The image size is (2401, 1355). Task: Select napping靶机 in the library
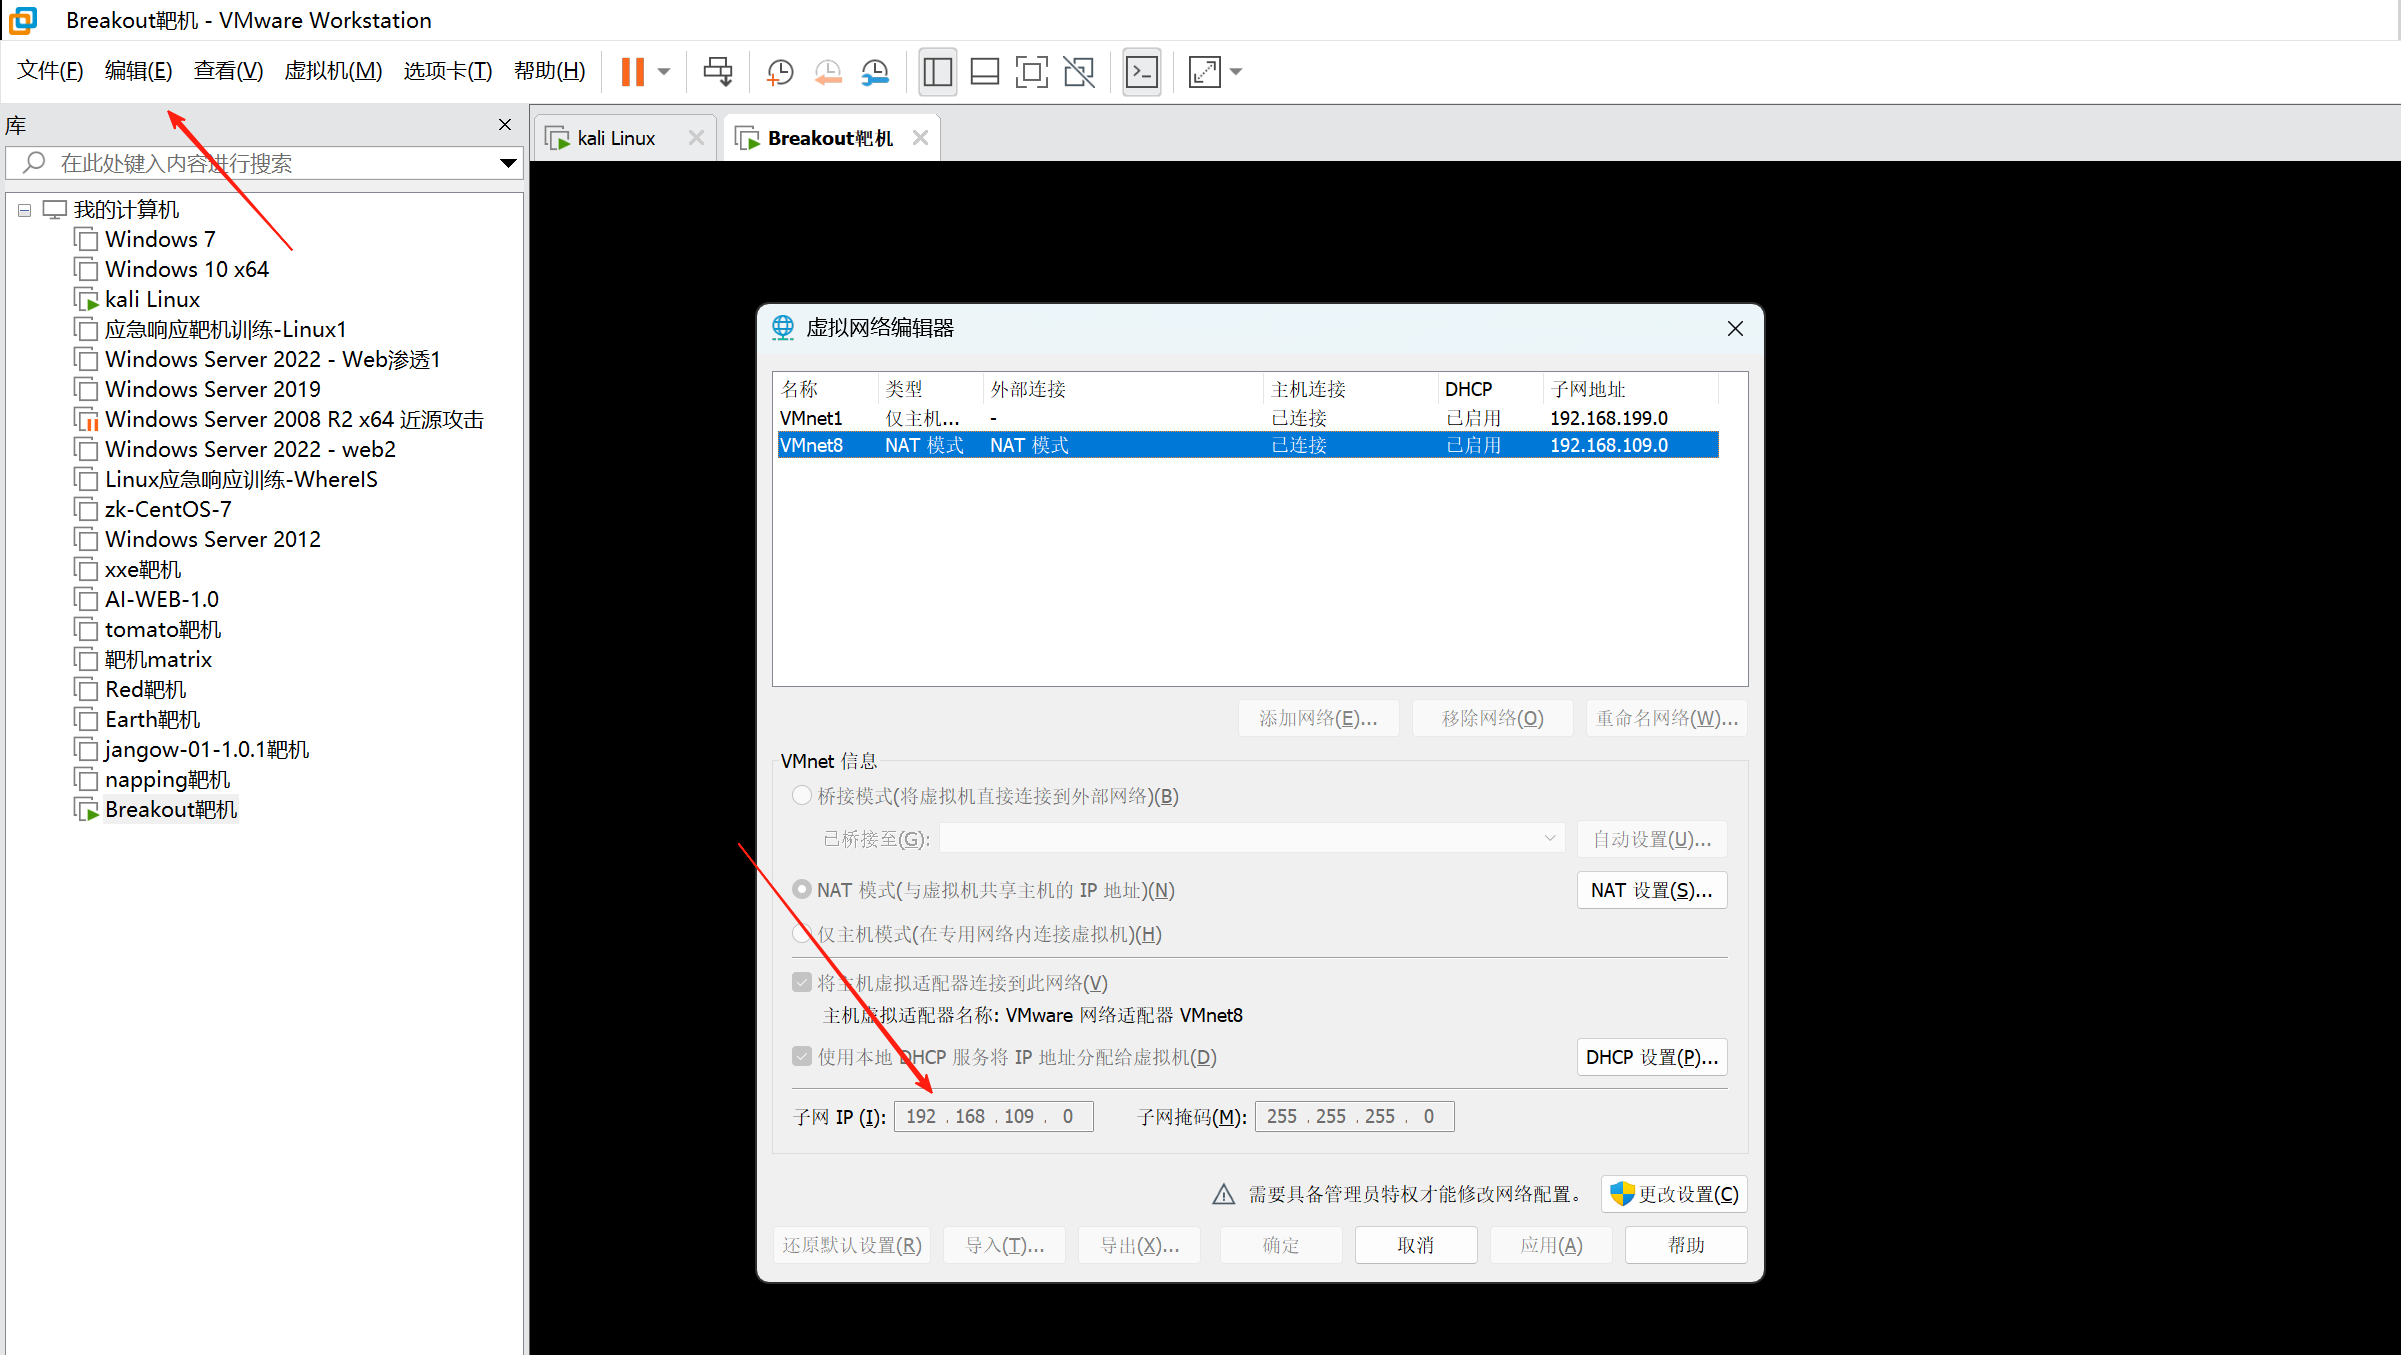[167, 780]
